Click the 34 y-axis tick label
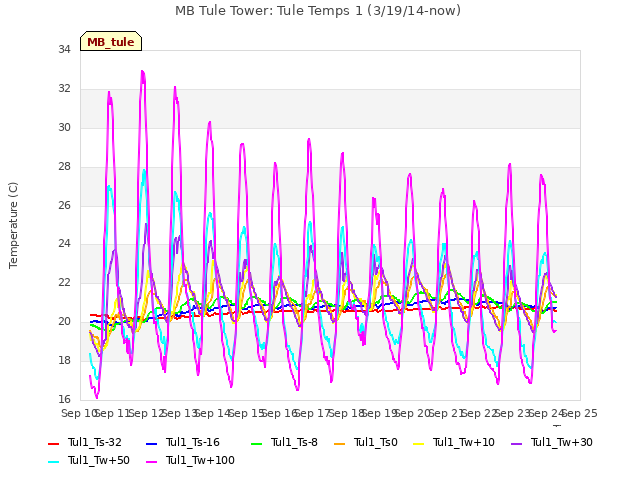 [64, 50]
